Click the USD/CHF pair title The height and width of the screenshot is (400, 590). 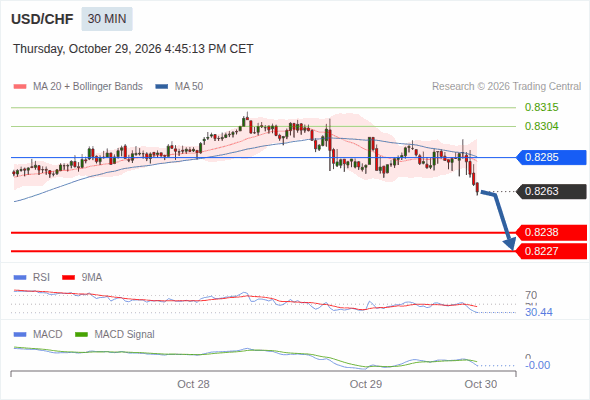tap(42, 19)
